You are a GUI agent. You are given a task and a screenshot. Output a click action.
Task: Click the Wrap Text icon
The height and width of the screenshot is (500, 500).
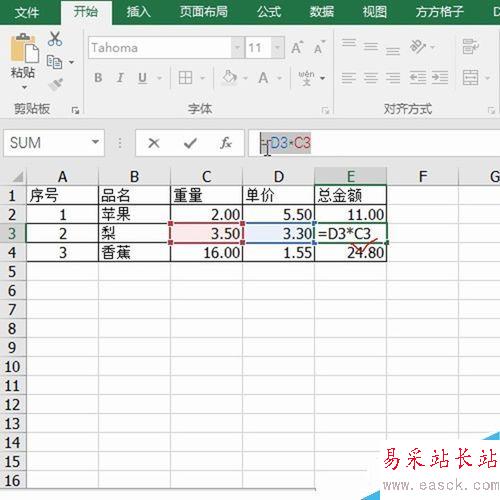pyautogui.click(x=470, y=47)
